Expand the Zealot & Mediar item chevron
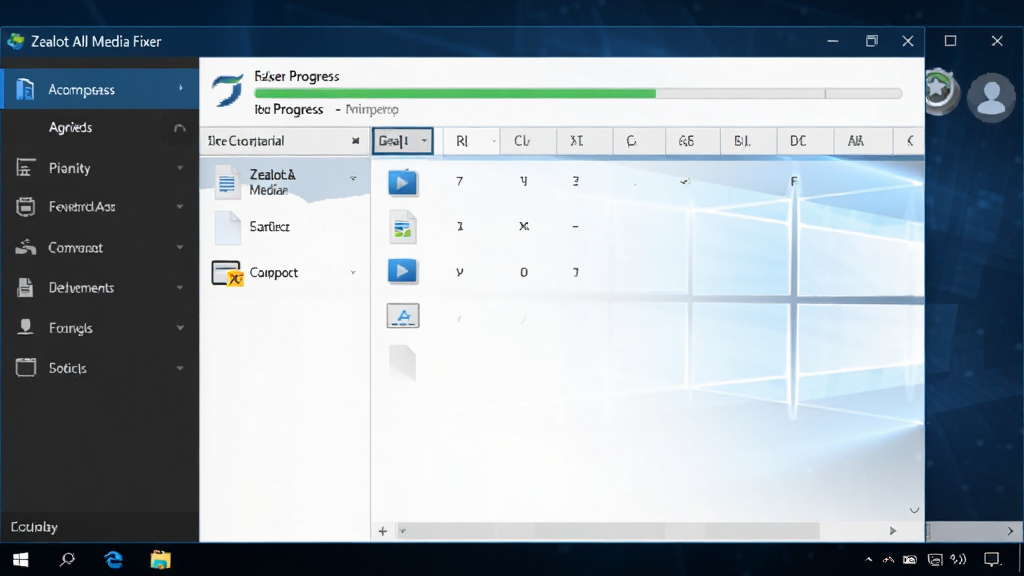This screenshot has height=576, width=1024. 353,178
